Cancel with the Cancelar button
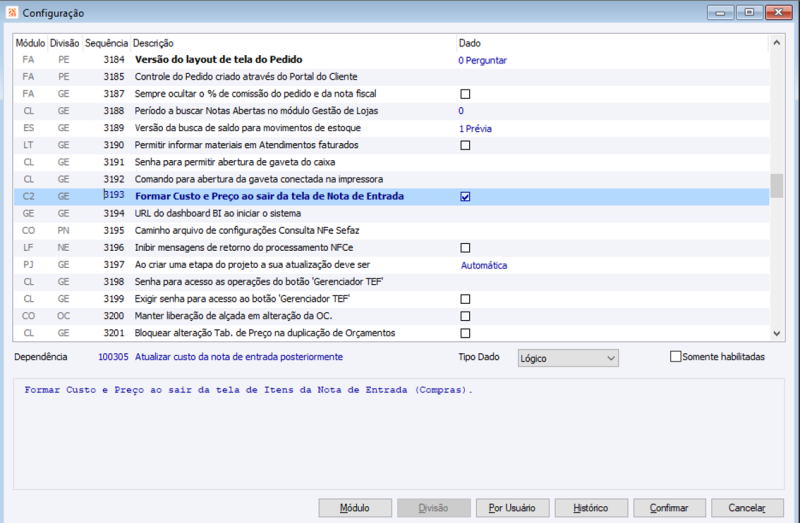 pyautogui.click(x=747, y=508)
